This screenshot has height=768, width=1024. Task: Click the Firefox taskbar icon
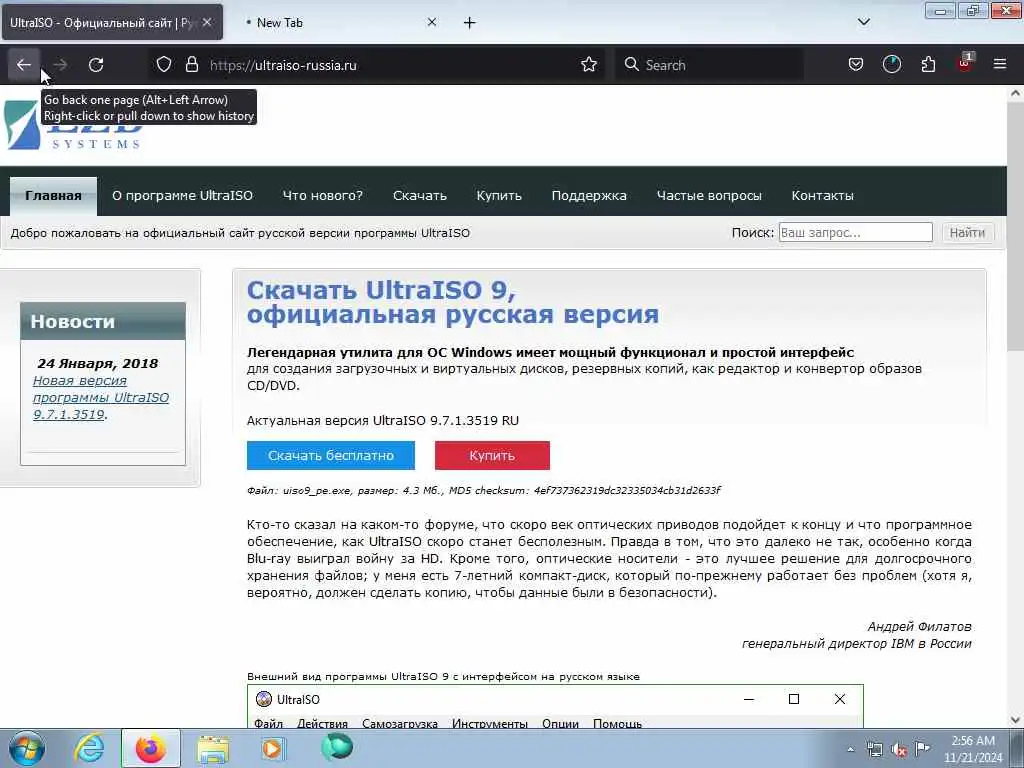[x=150, y=748]
